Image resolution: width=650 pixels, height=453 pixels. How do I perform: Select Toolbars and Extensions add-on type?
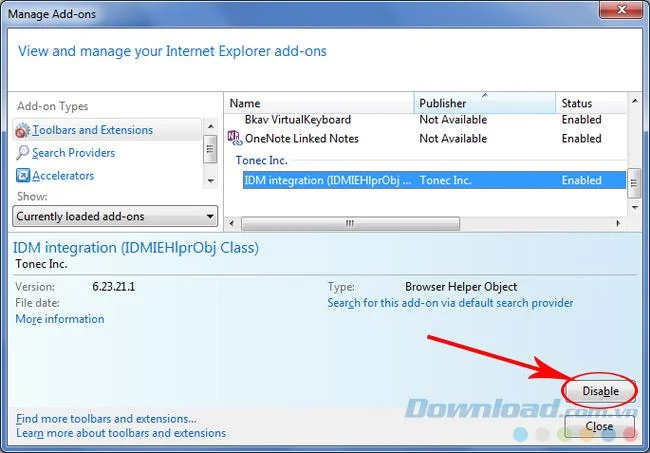(107, 130)
